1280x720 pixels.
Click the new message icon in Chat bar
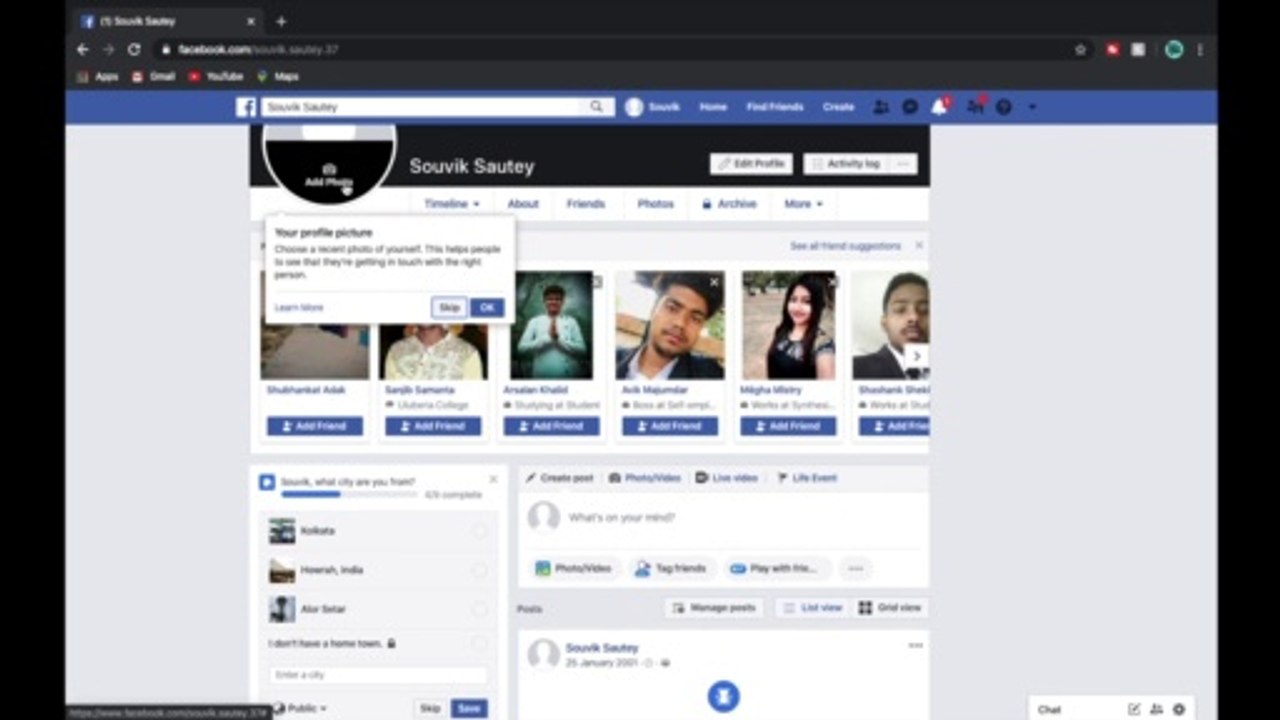[x=1134, y=709]
